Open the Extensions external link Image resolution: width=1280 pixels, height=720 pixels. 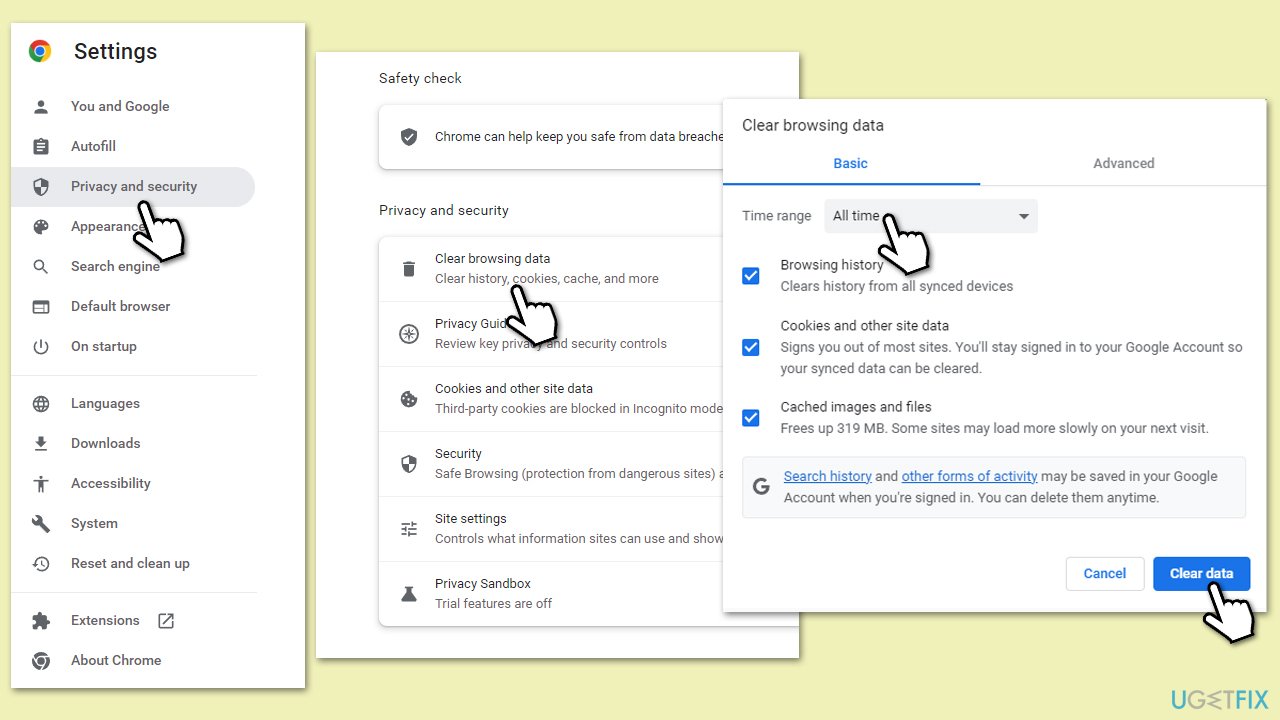pyautogui.click(x=165, y=620)
